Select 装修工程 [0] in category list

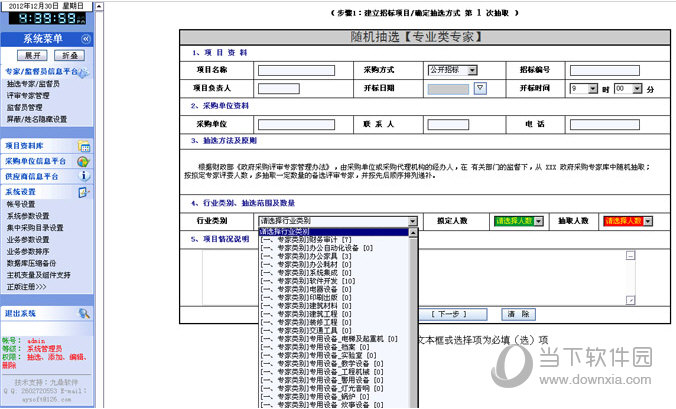[334, 322]
